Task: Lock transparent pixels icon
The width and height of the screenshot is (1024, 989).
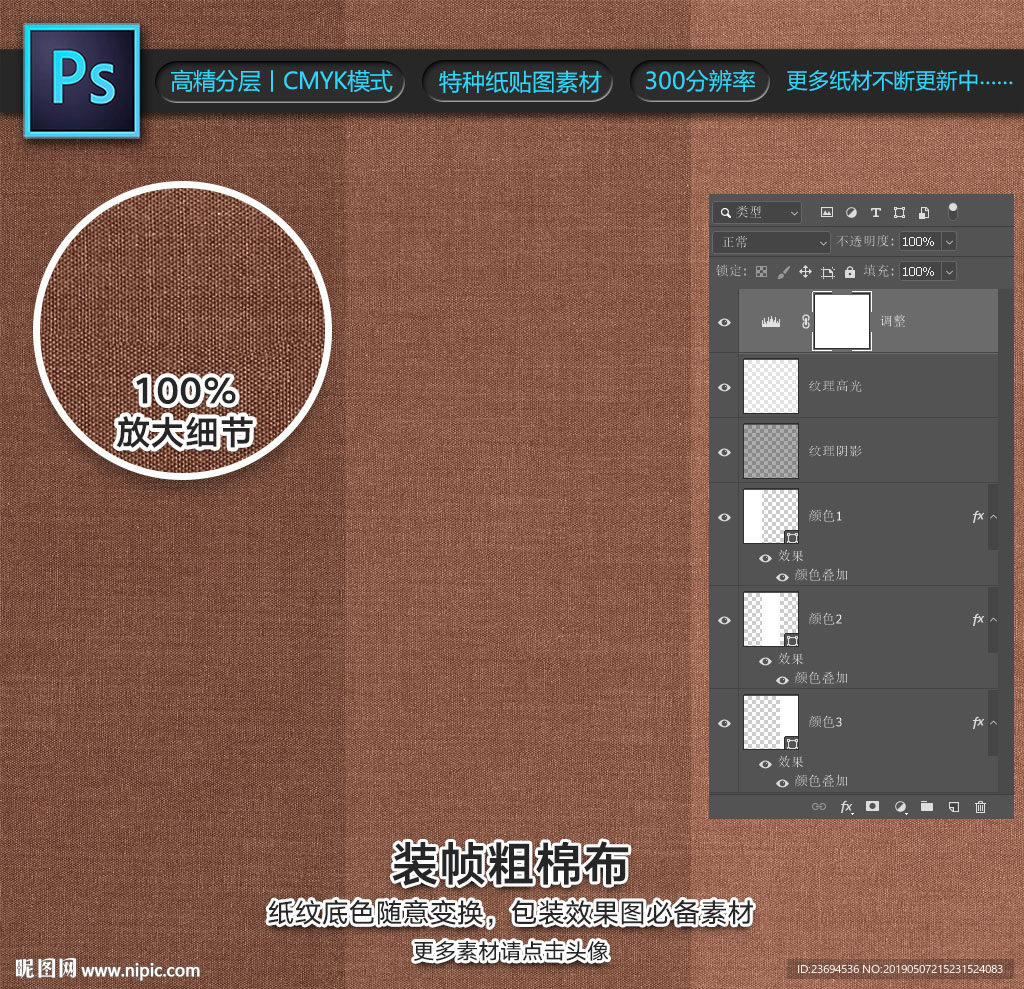Action: coord(761,272)
